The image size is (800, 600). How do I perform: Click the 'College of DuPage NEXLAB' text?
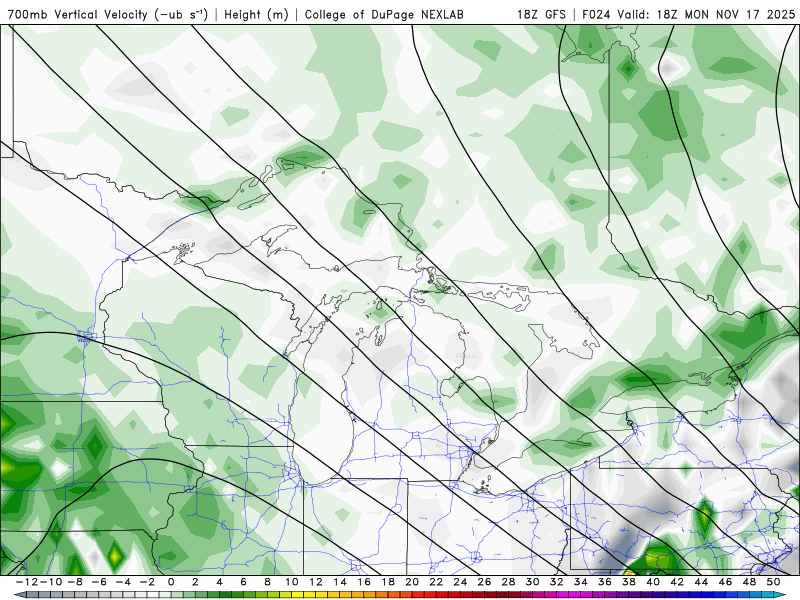pos(384,15)
